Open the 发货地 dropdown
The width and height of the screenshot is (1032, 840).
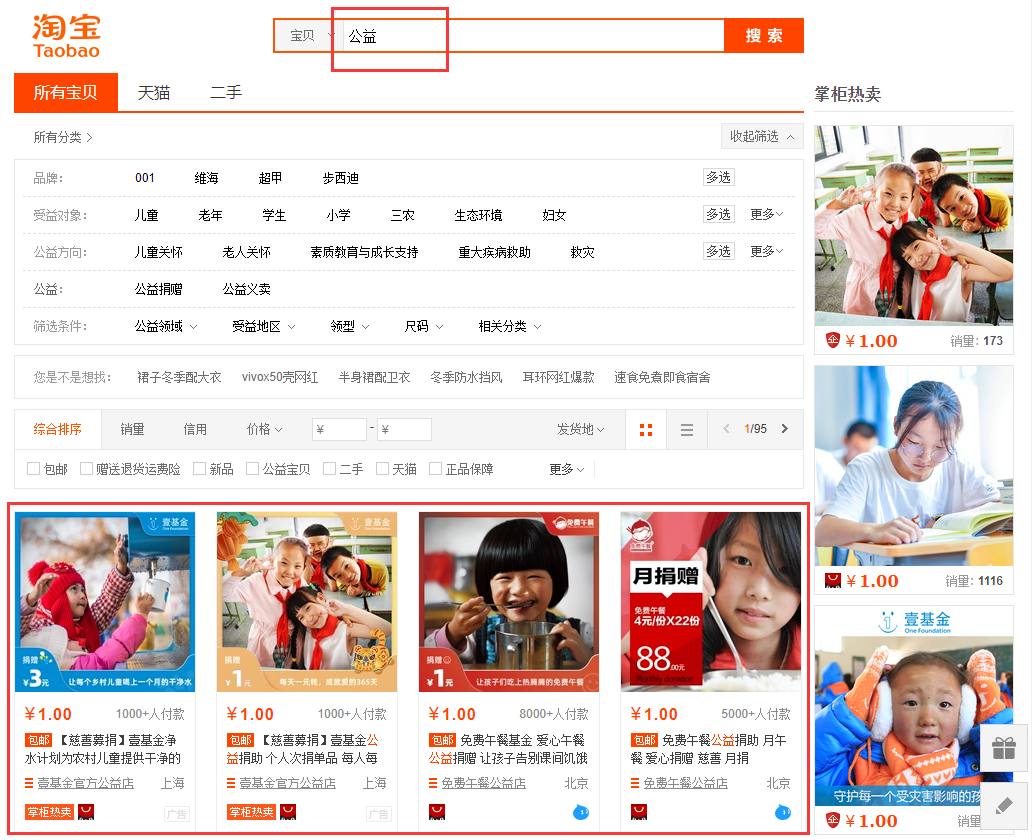coord(580,429)
